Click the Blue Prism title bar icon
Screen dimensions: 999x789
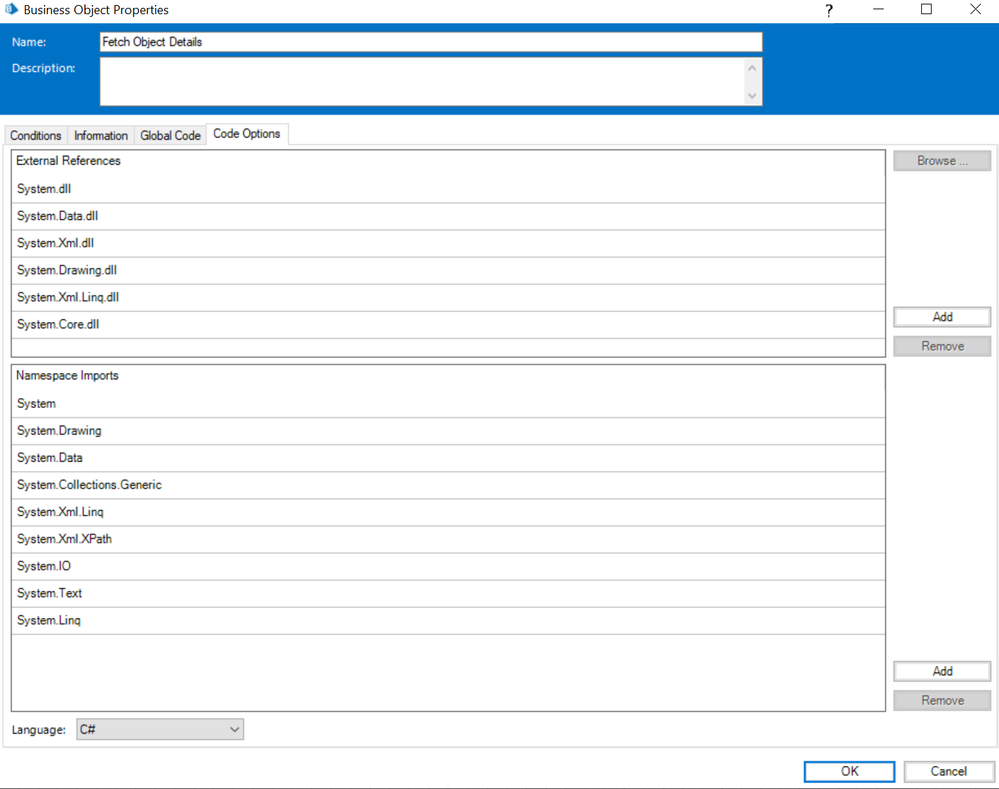tap(11, 10)
